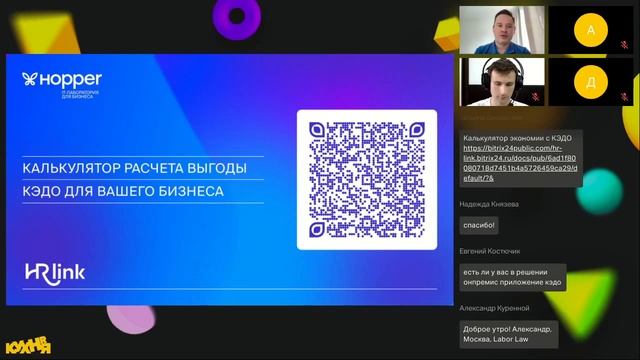Click the participant avatar labeled Д
The image size is (640, 360).
[x=591, y=82]
